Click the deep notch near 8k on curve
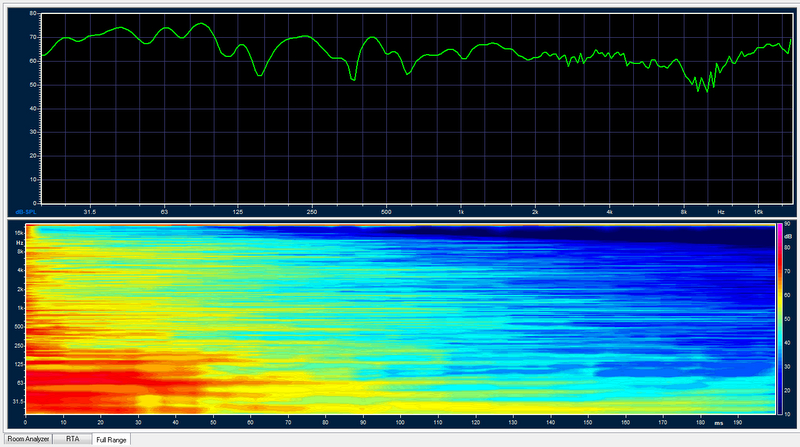The width and height of the screenshot is (800, 447). 705,90
